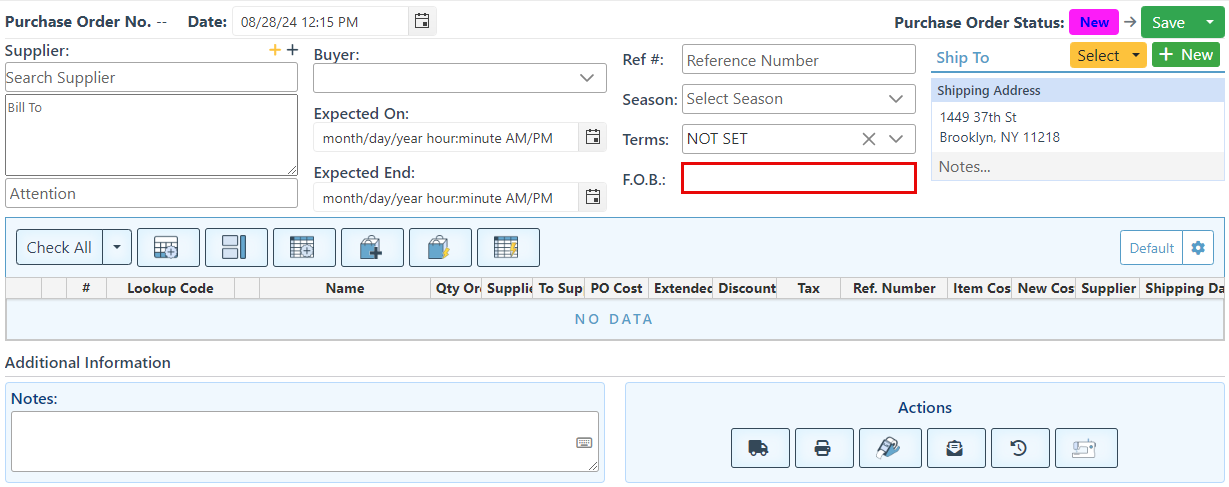The width and height of the screenshot is (1229, 487).
Task: Click the label printer icon in Actions
Action: click(x=890, y=448)
